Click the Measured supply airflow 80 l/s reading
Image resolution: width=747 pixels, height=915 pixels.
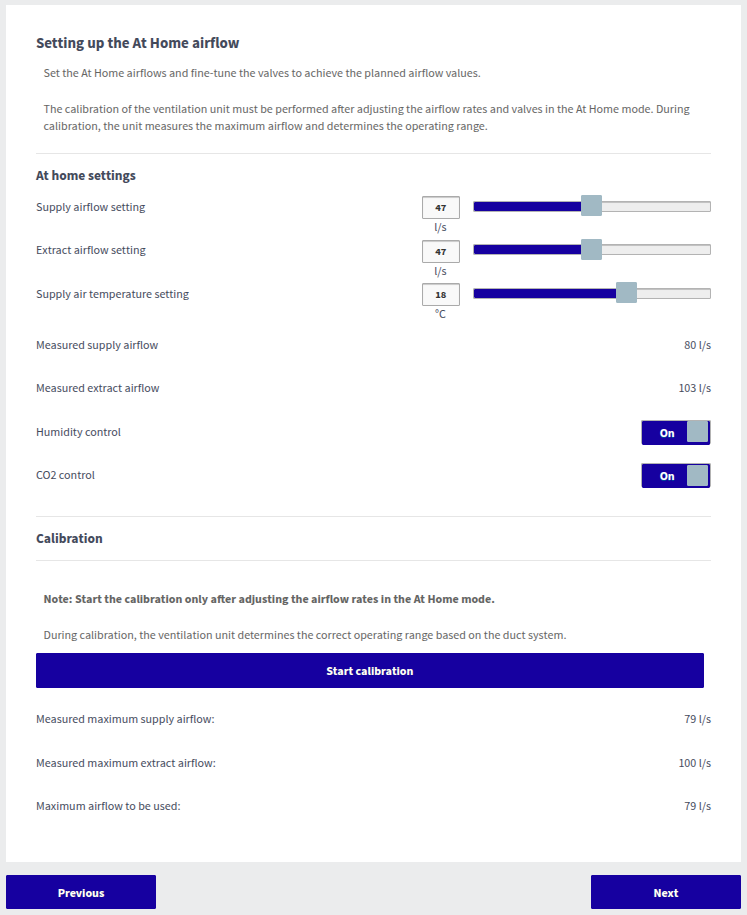[x=697, y=346]
